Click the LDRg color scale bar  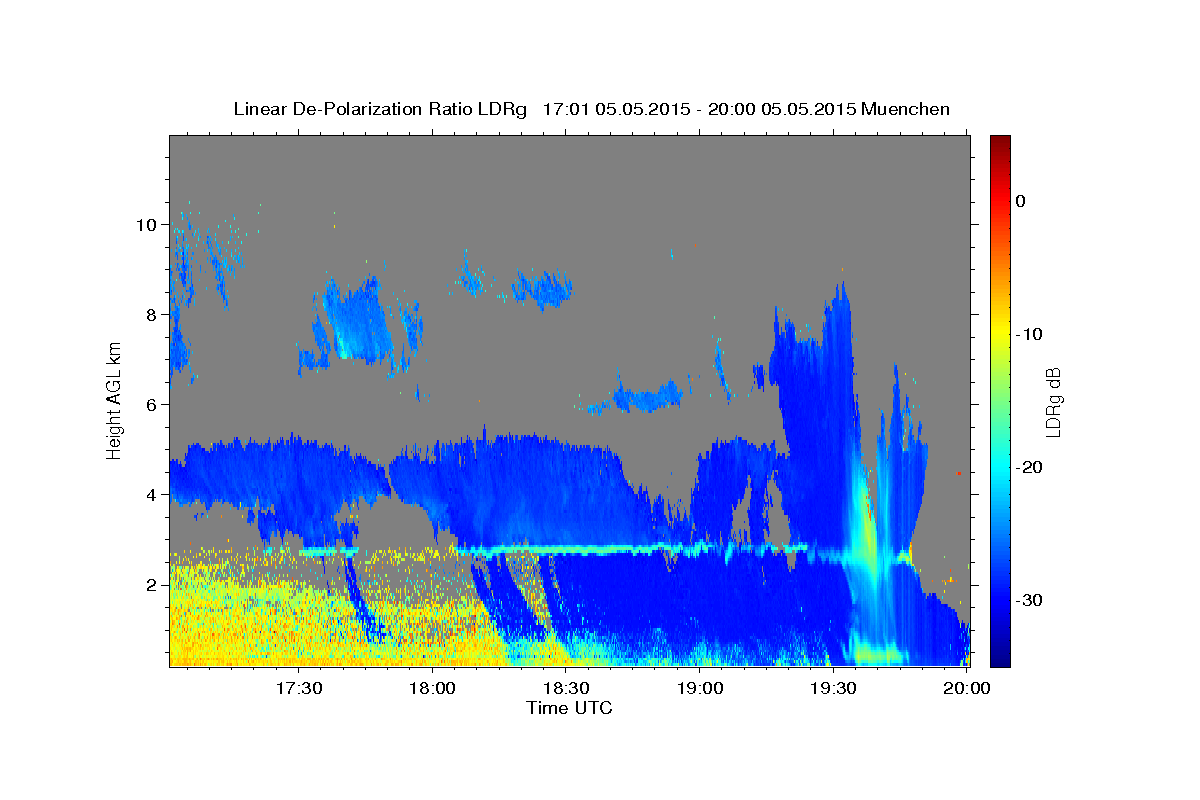[x=1000, y=400]
